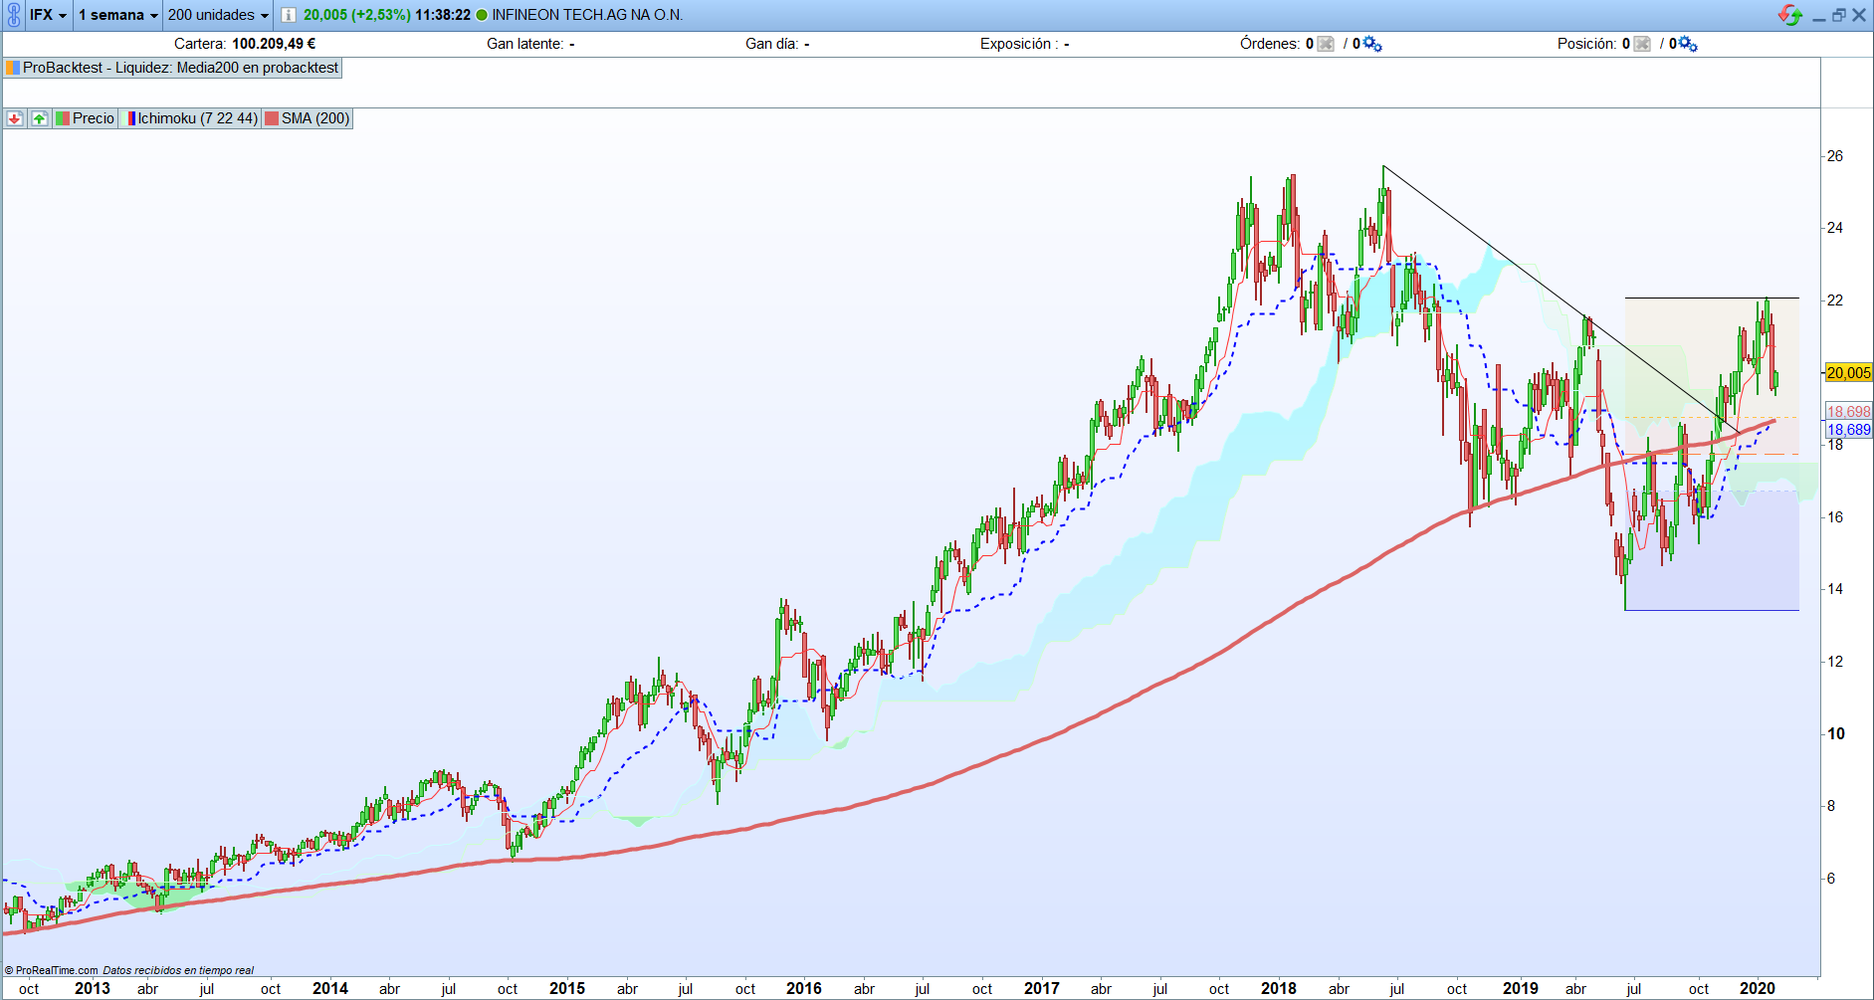Image resolution: width=1874 pixels, height=1000 pixels.
Task: Click the current price tag 20,005
Action: point(1847,373)
